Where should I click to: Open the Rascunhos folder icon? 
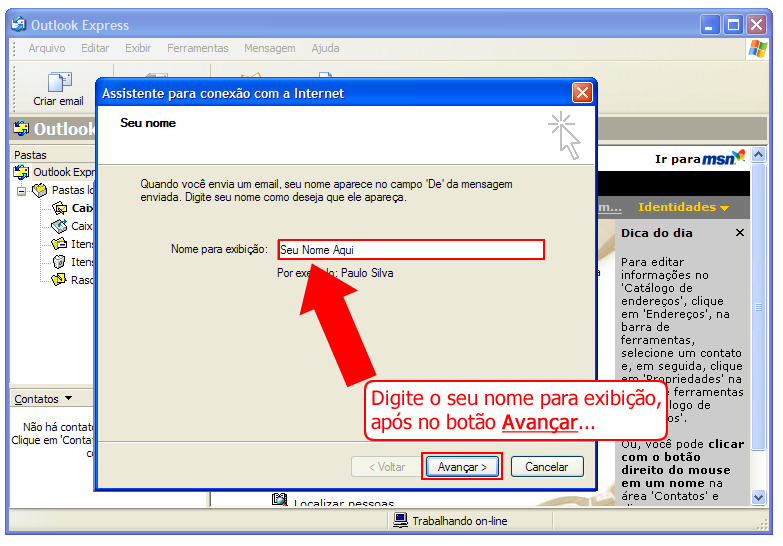pyautogui.click(x=59, y=280)
